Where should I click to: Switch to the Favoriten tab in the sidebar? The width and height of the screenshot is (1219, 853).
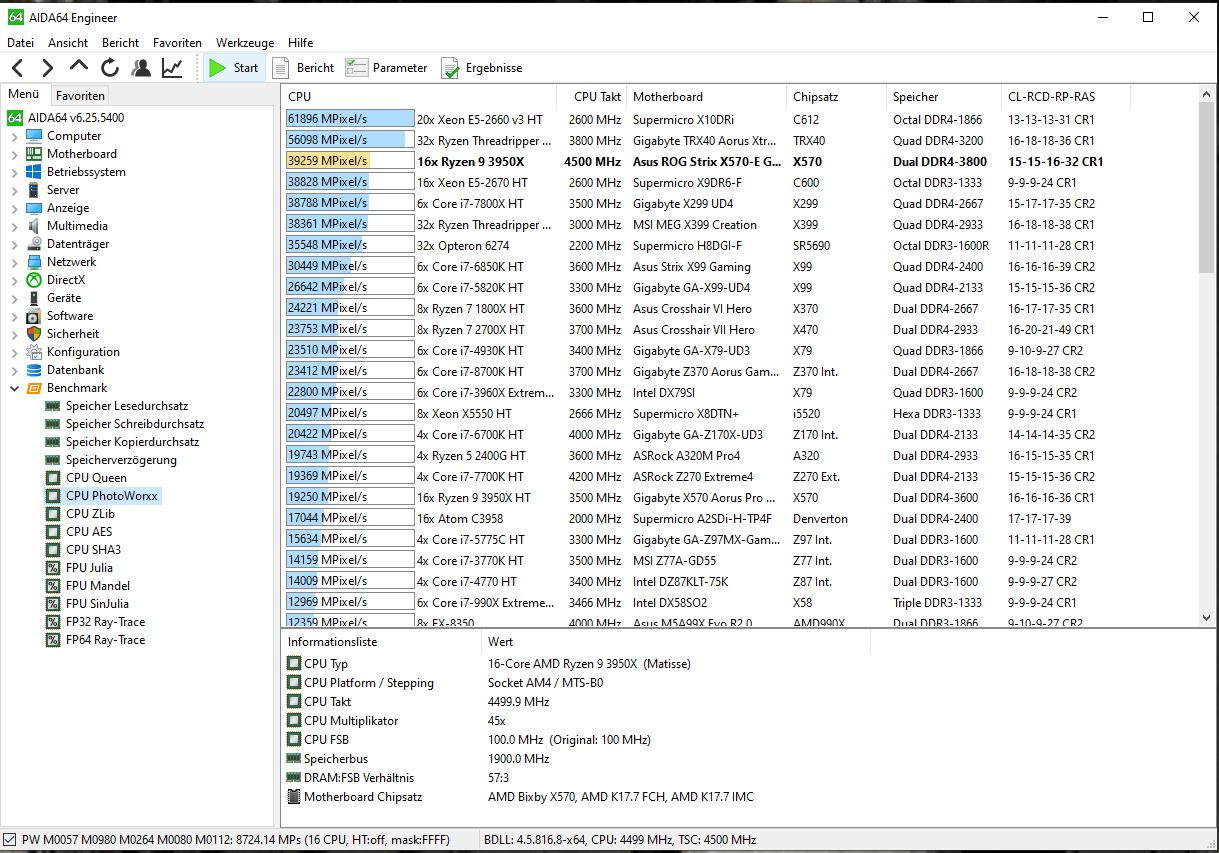pyautogui.click(x=80, y=96)
